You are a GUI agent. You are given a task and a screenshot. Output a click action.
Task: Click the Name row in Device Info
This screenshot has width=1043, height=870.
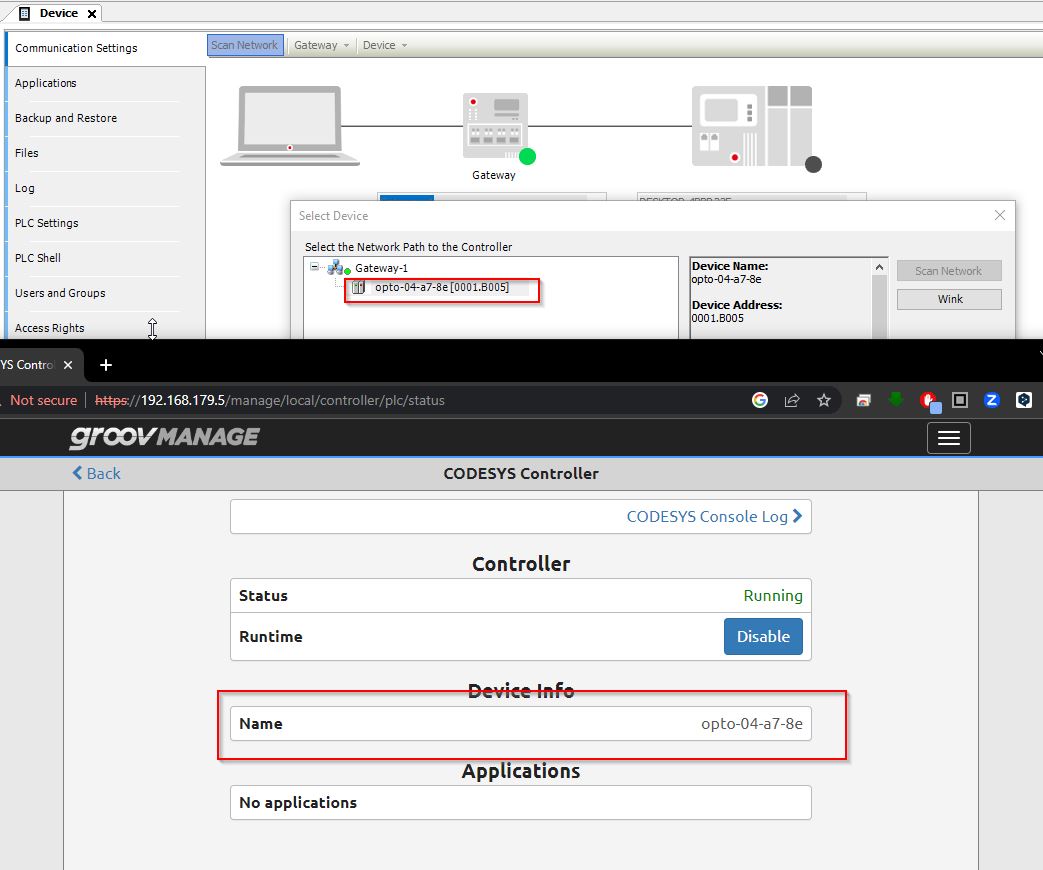point(521,724)
